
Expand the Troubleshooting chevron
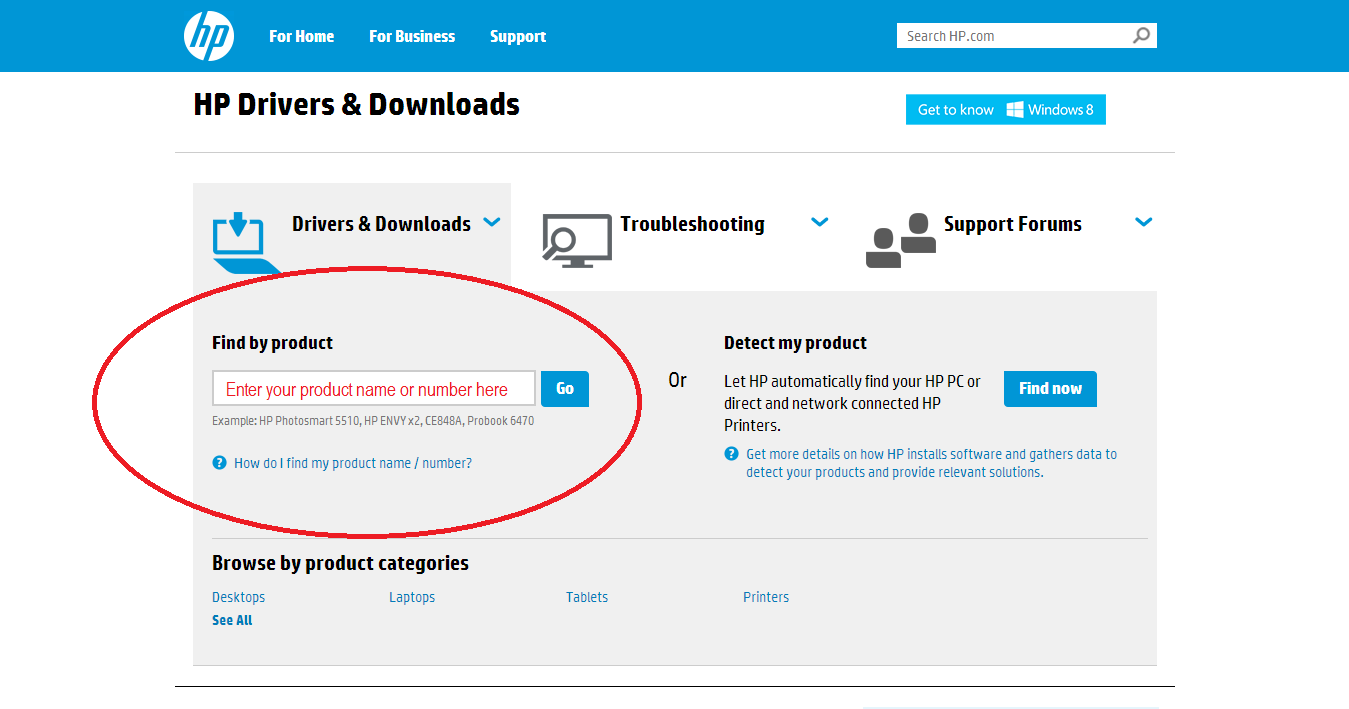[820, 222]
